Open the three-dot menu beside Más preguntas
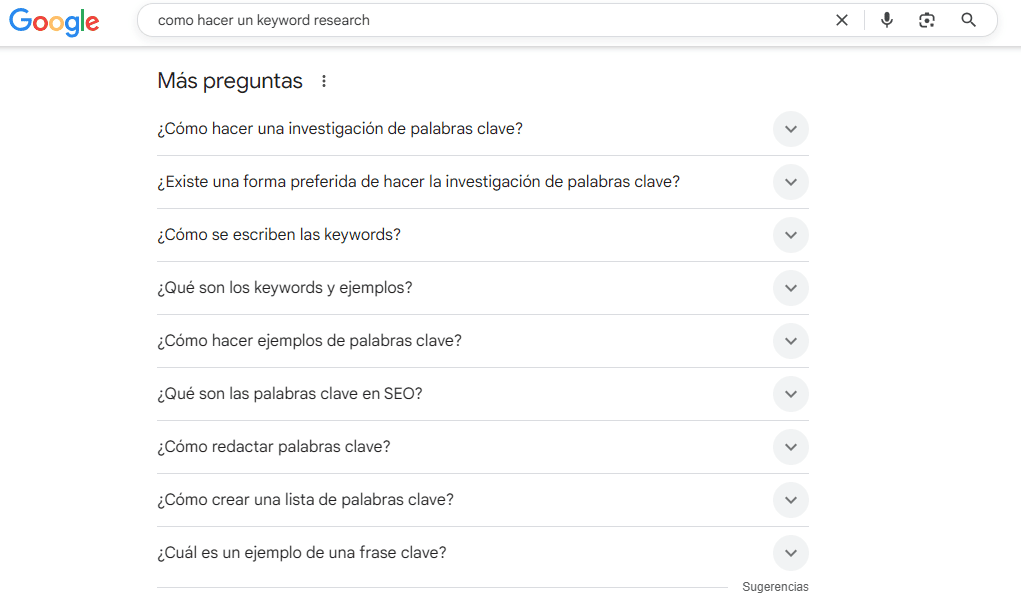Viewport: 1024px width, 601px height. click(324, 81)
